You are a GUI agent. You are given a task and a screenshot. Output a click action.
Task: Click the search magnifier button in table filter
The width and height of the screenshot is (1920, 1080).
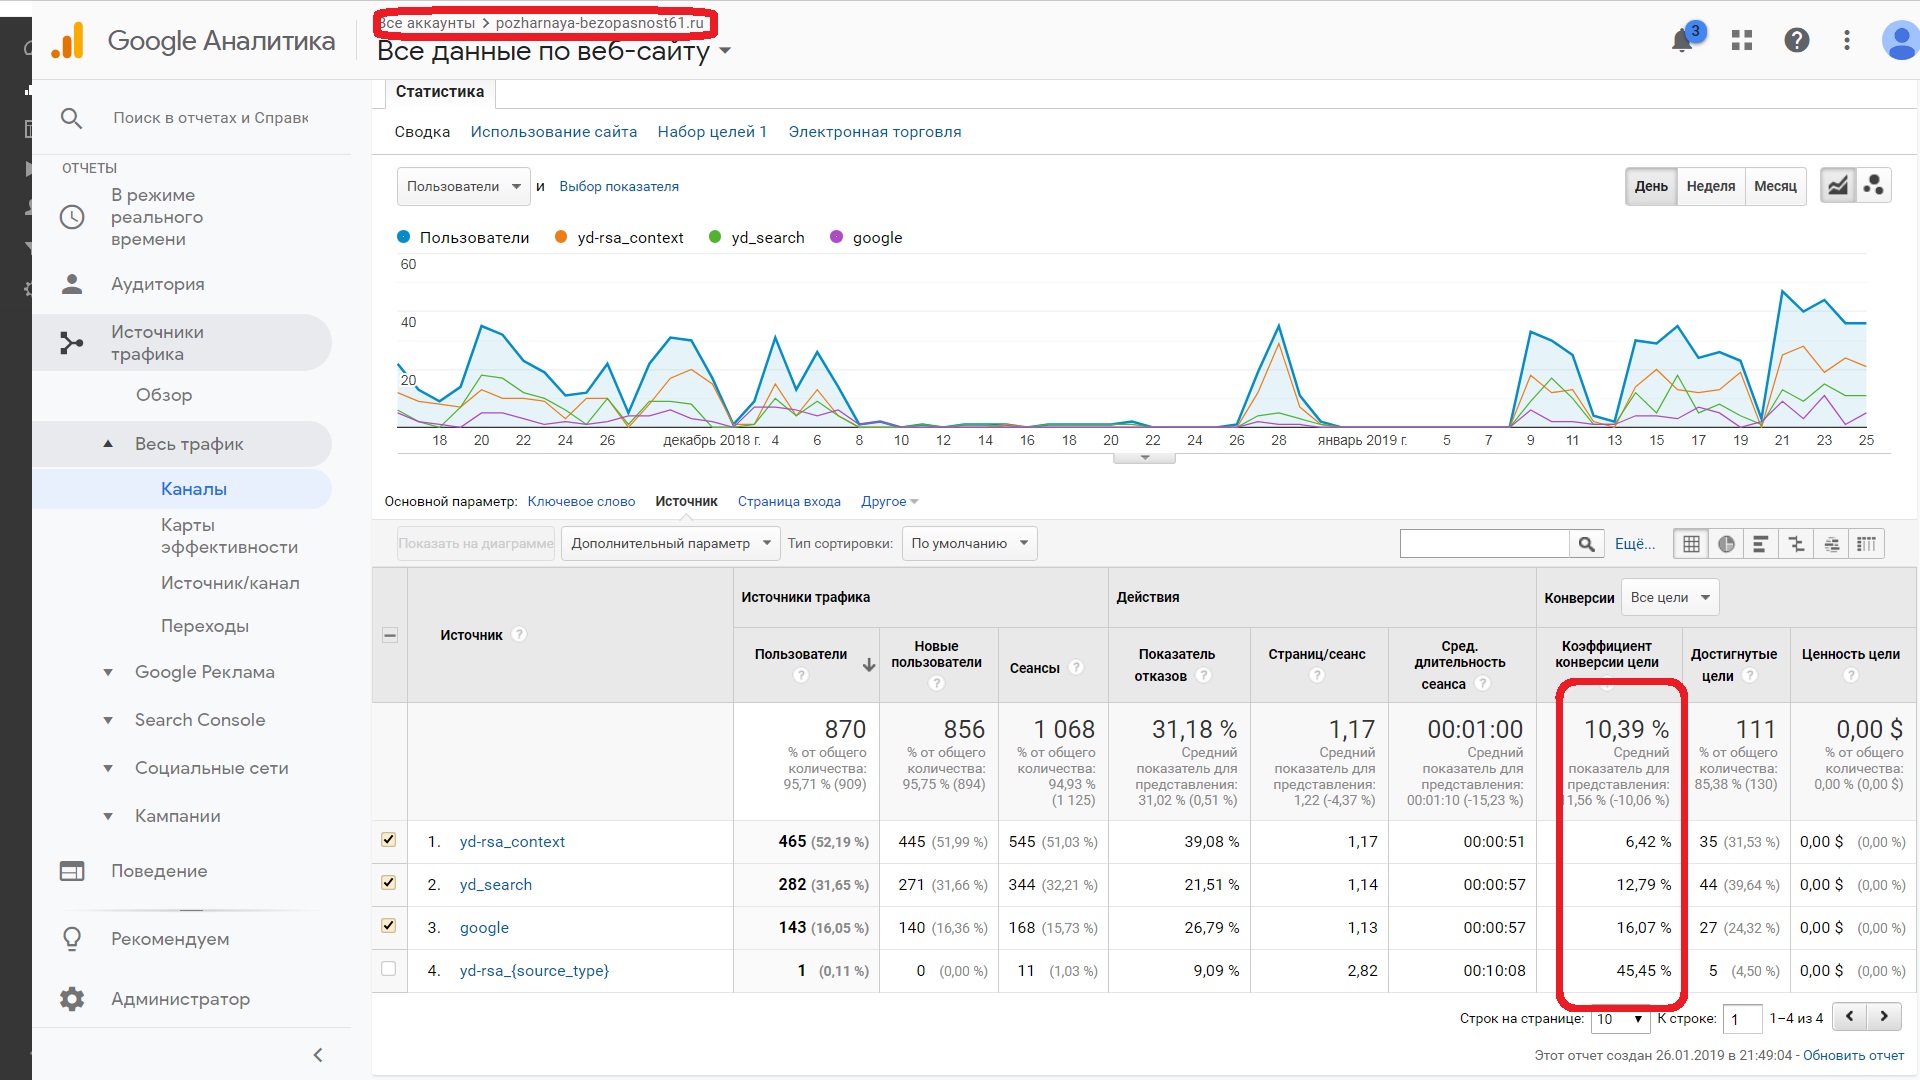tap(1587, 544)
